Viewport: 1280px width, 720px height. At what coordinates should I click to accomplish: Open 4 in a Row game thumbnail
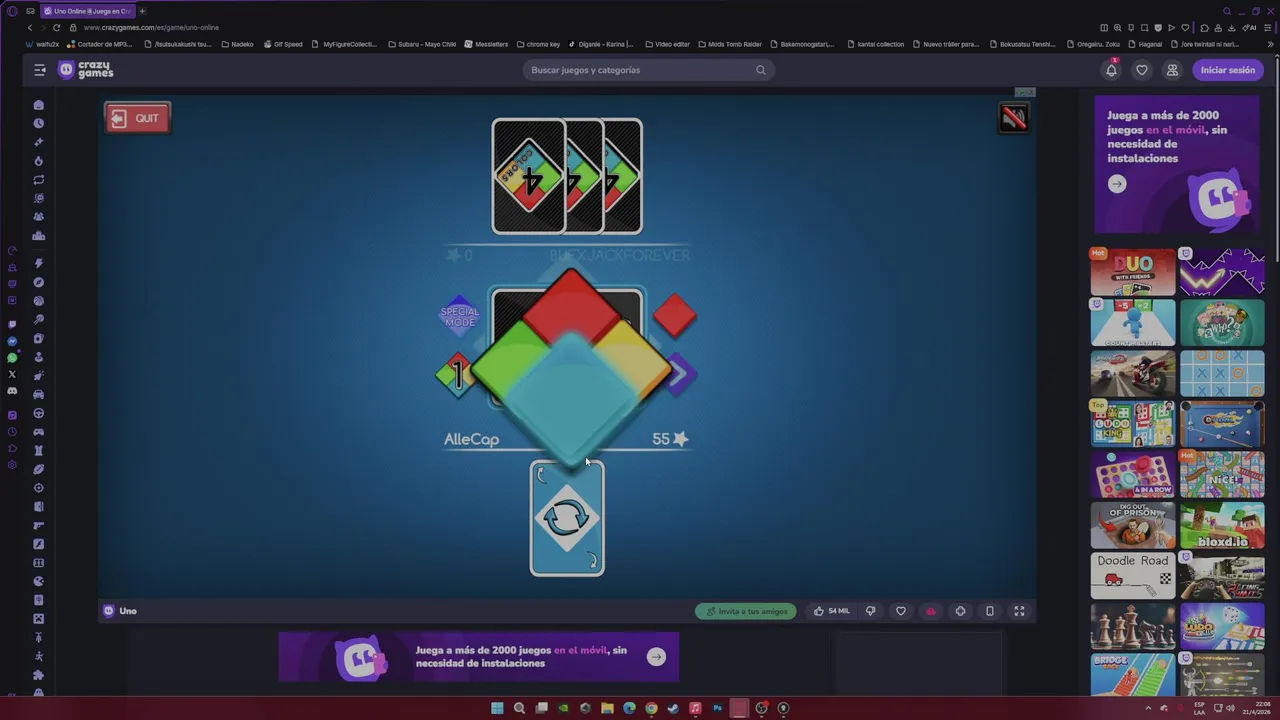1133,474
